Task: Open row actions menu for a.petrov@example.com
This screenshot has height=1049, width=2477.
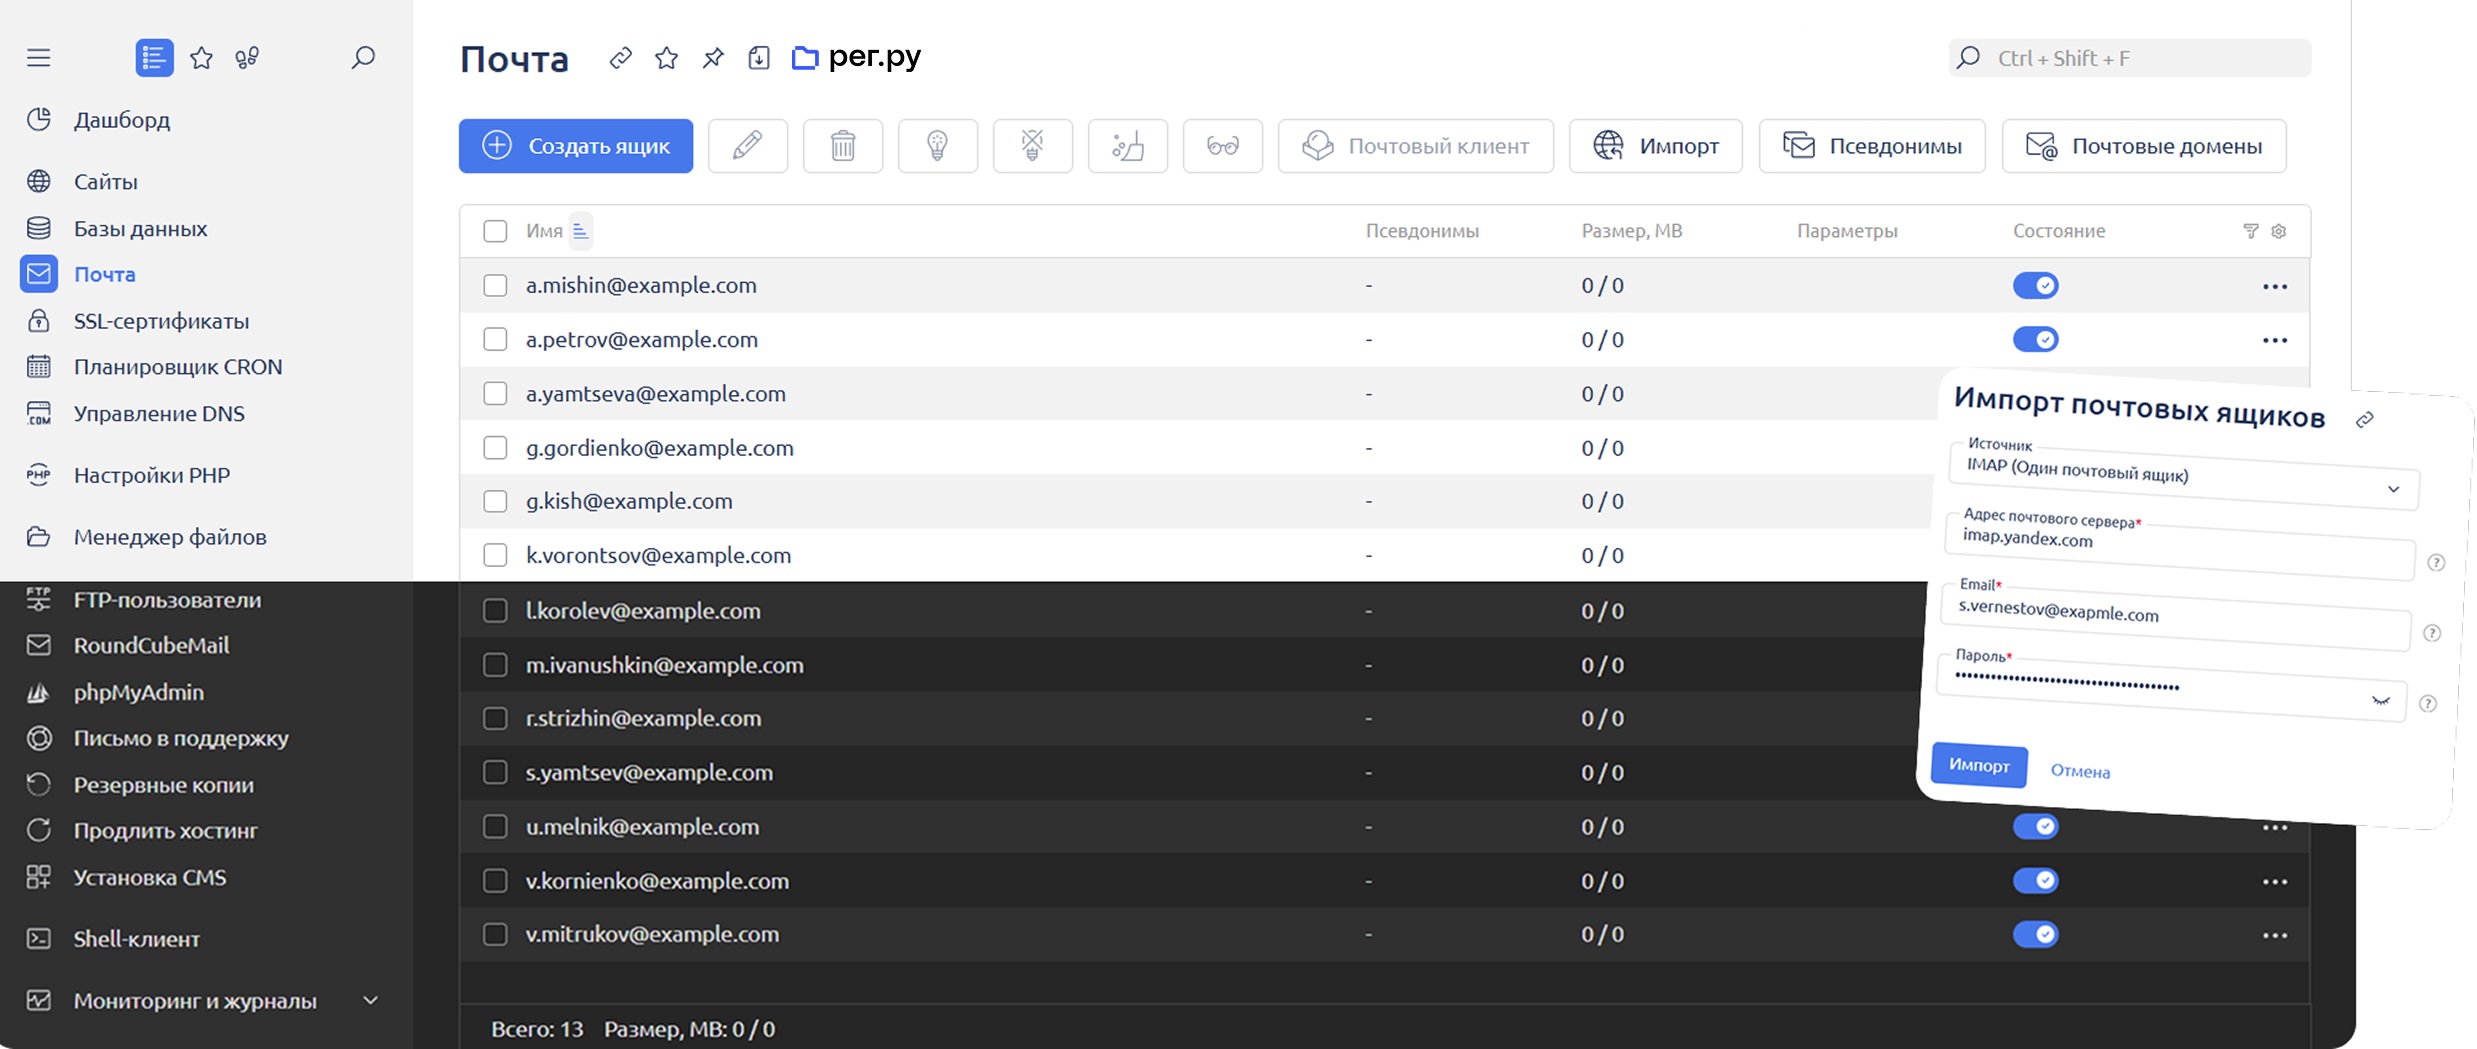Action: coord(2274,340)
